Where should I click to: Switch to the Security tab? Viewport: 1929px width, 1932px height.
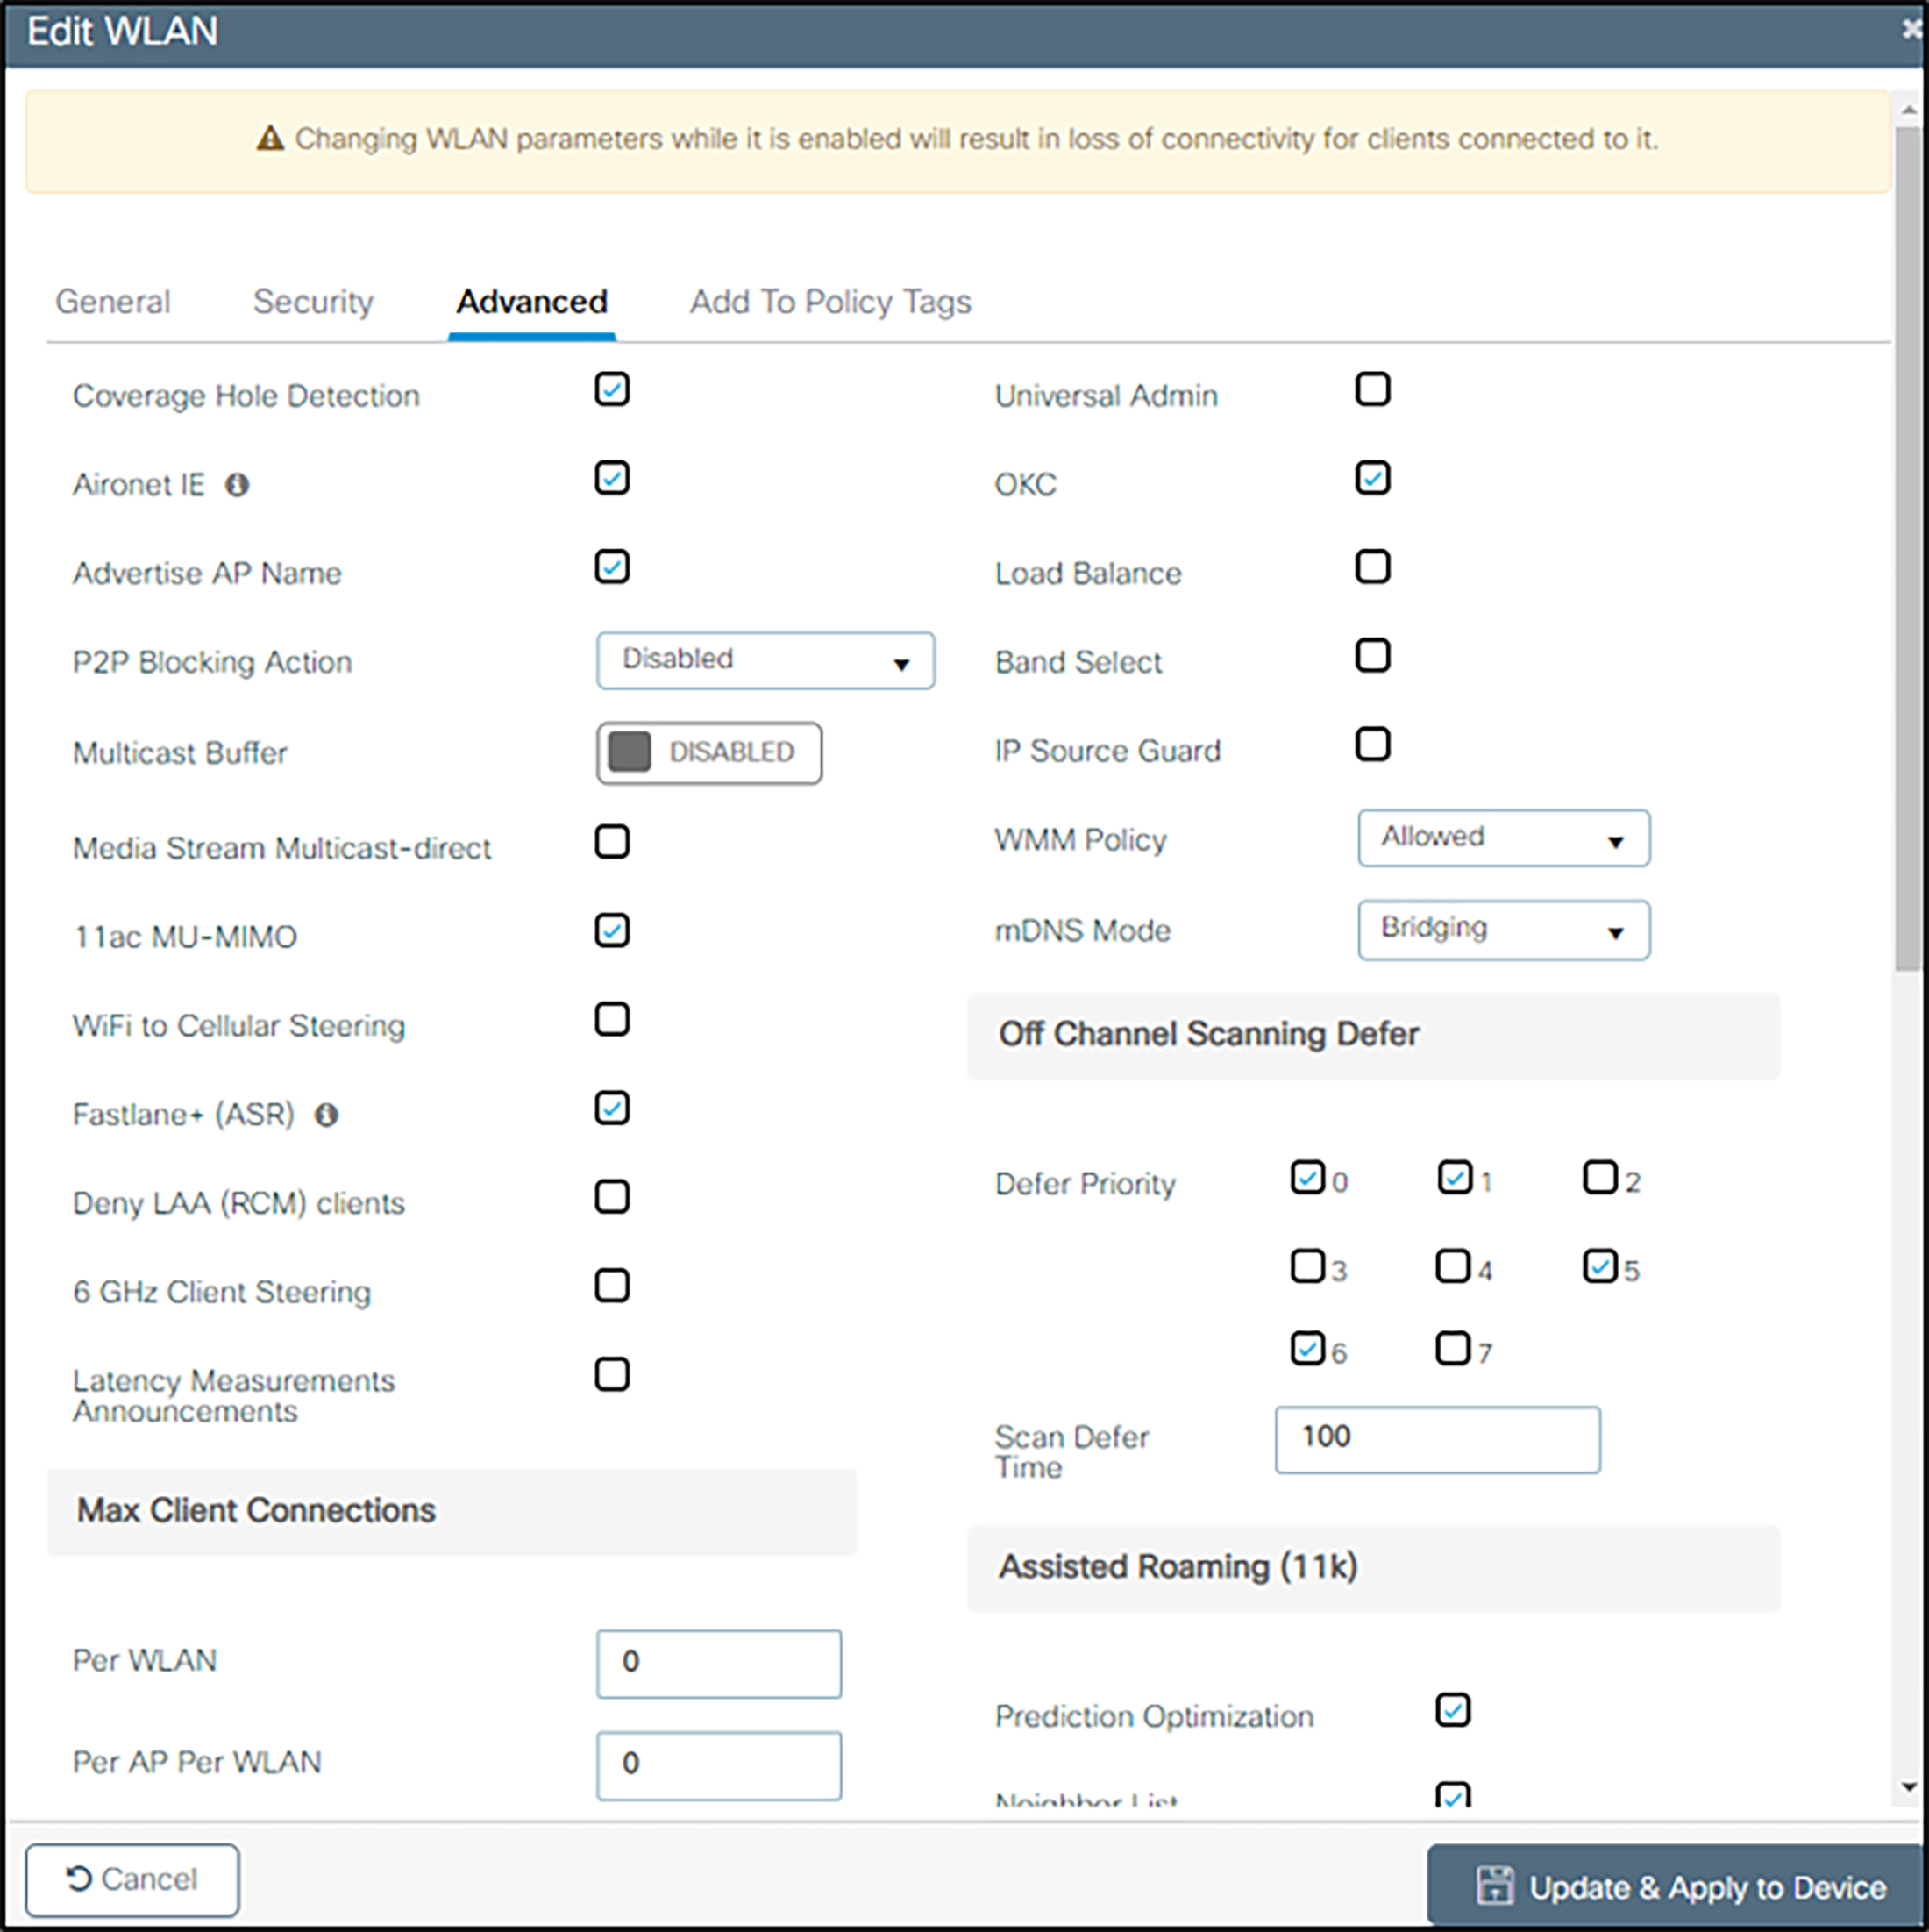pyautogui.click(x=313, y=301)
